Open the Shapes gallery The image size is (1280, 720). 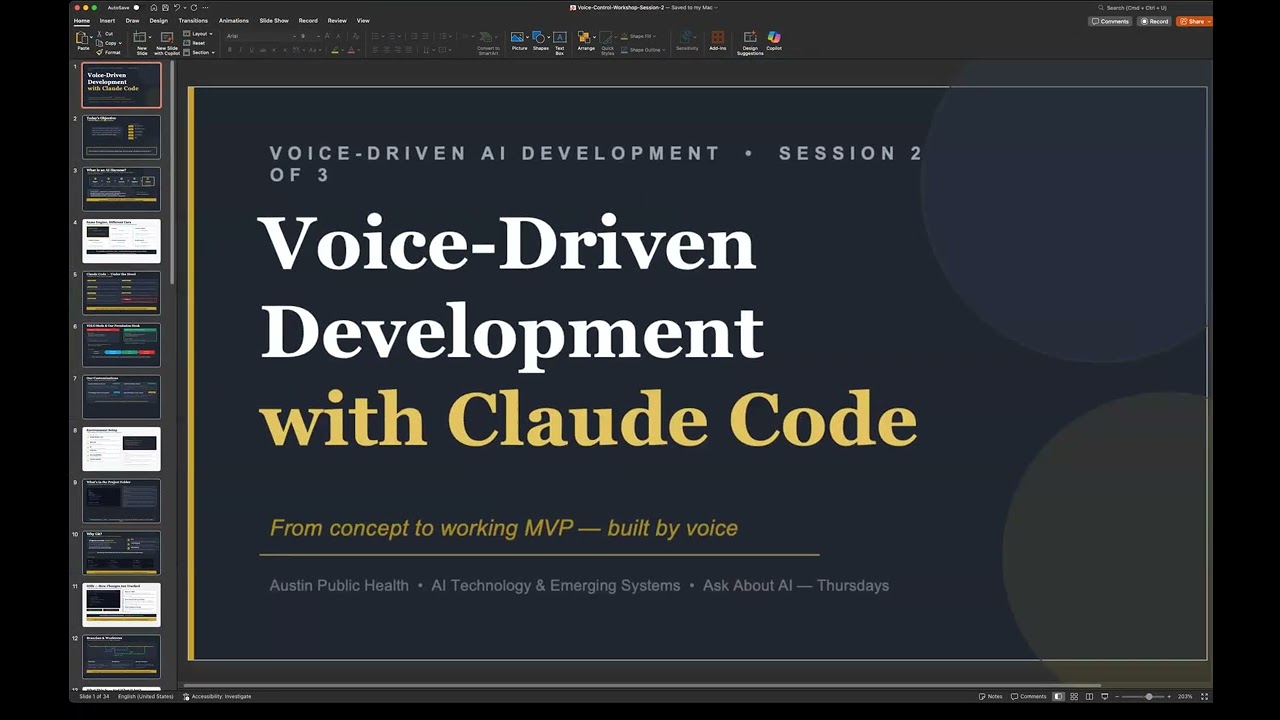[541, 41]
